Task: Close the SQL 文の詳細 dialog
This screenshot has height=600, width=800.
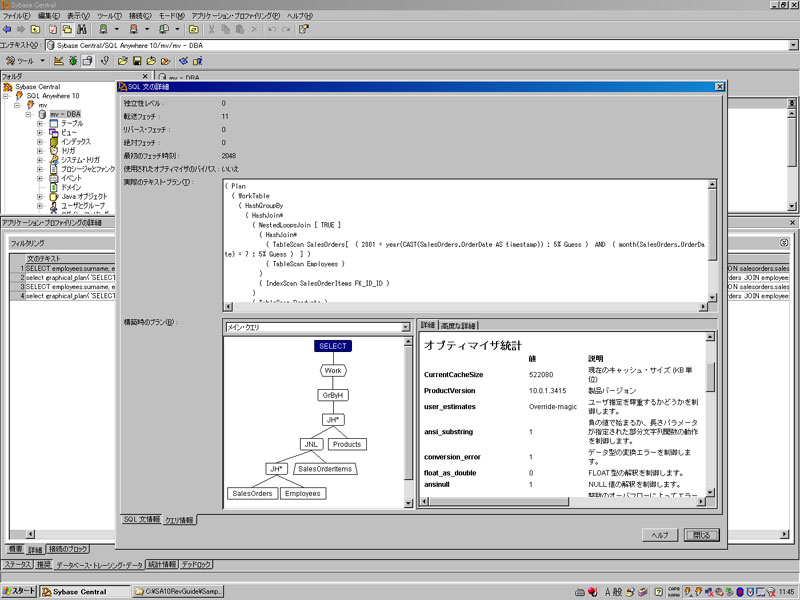Action: point(719,87)
